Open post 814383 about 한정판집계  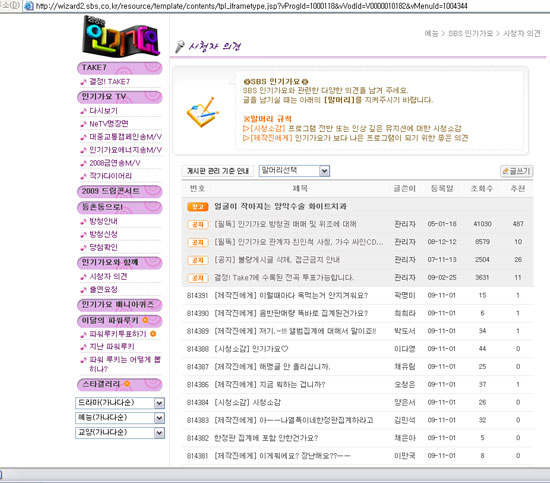coord(293,421)
